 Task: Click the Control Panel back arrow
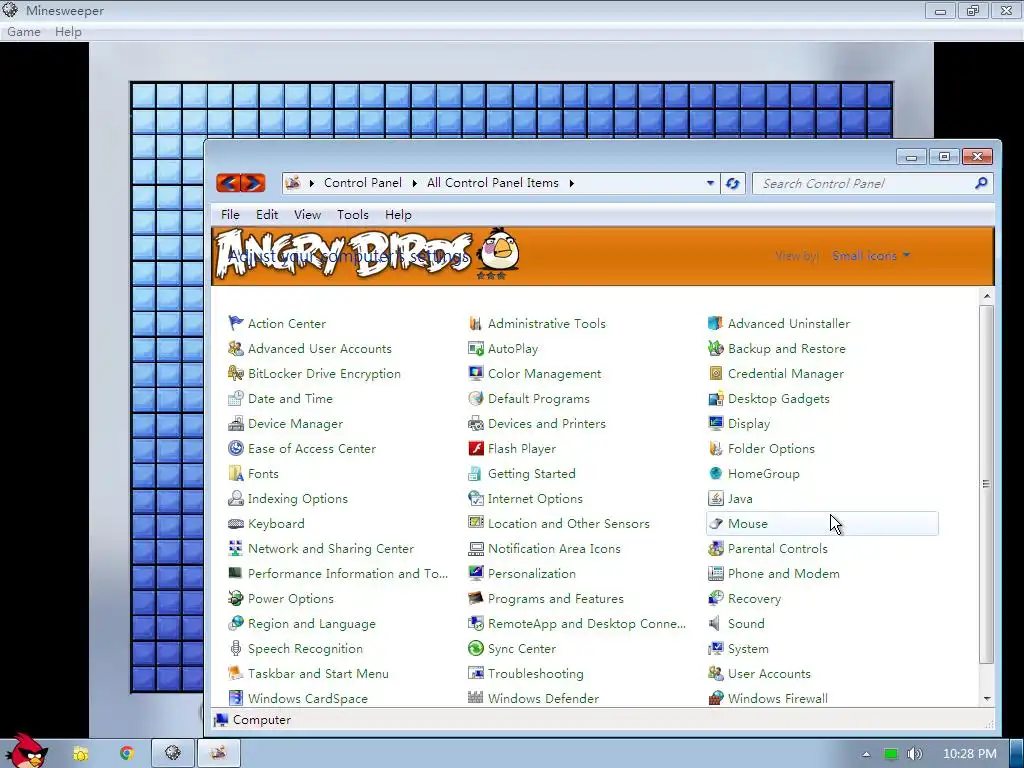click(229, 183)
